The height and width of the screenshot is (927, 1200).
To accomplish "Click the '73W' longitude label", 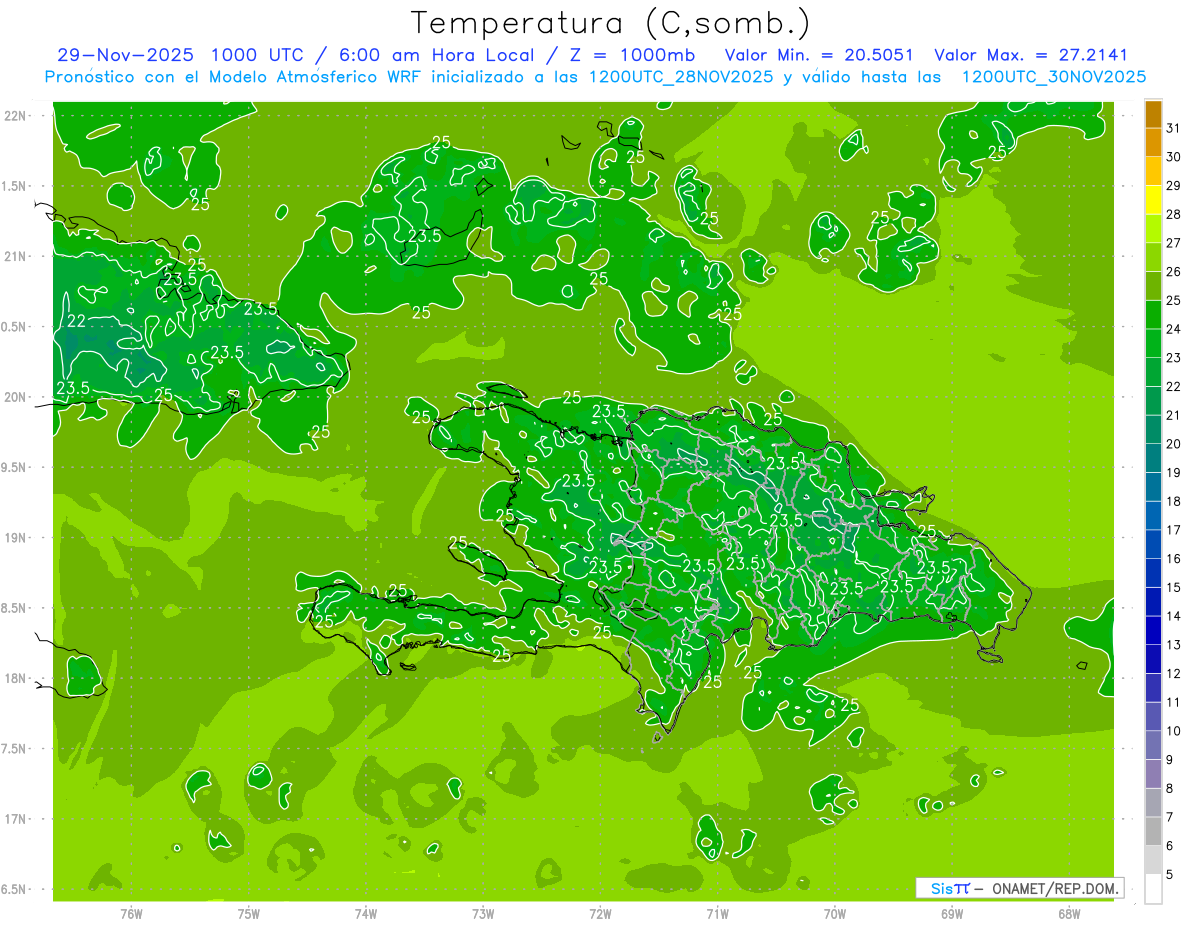I will [x=483, y=914].
